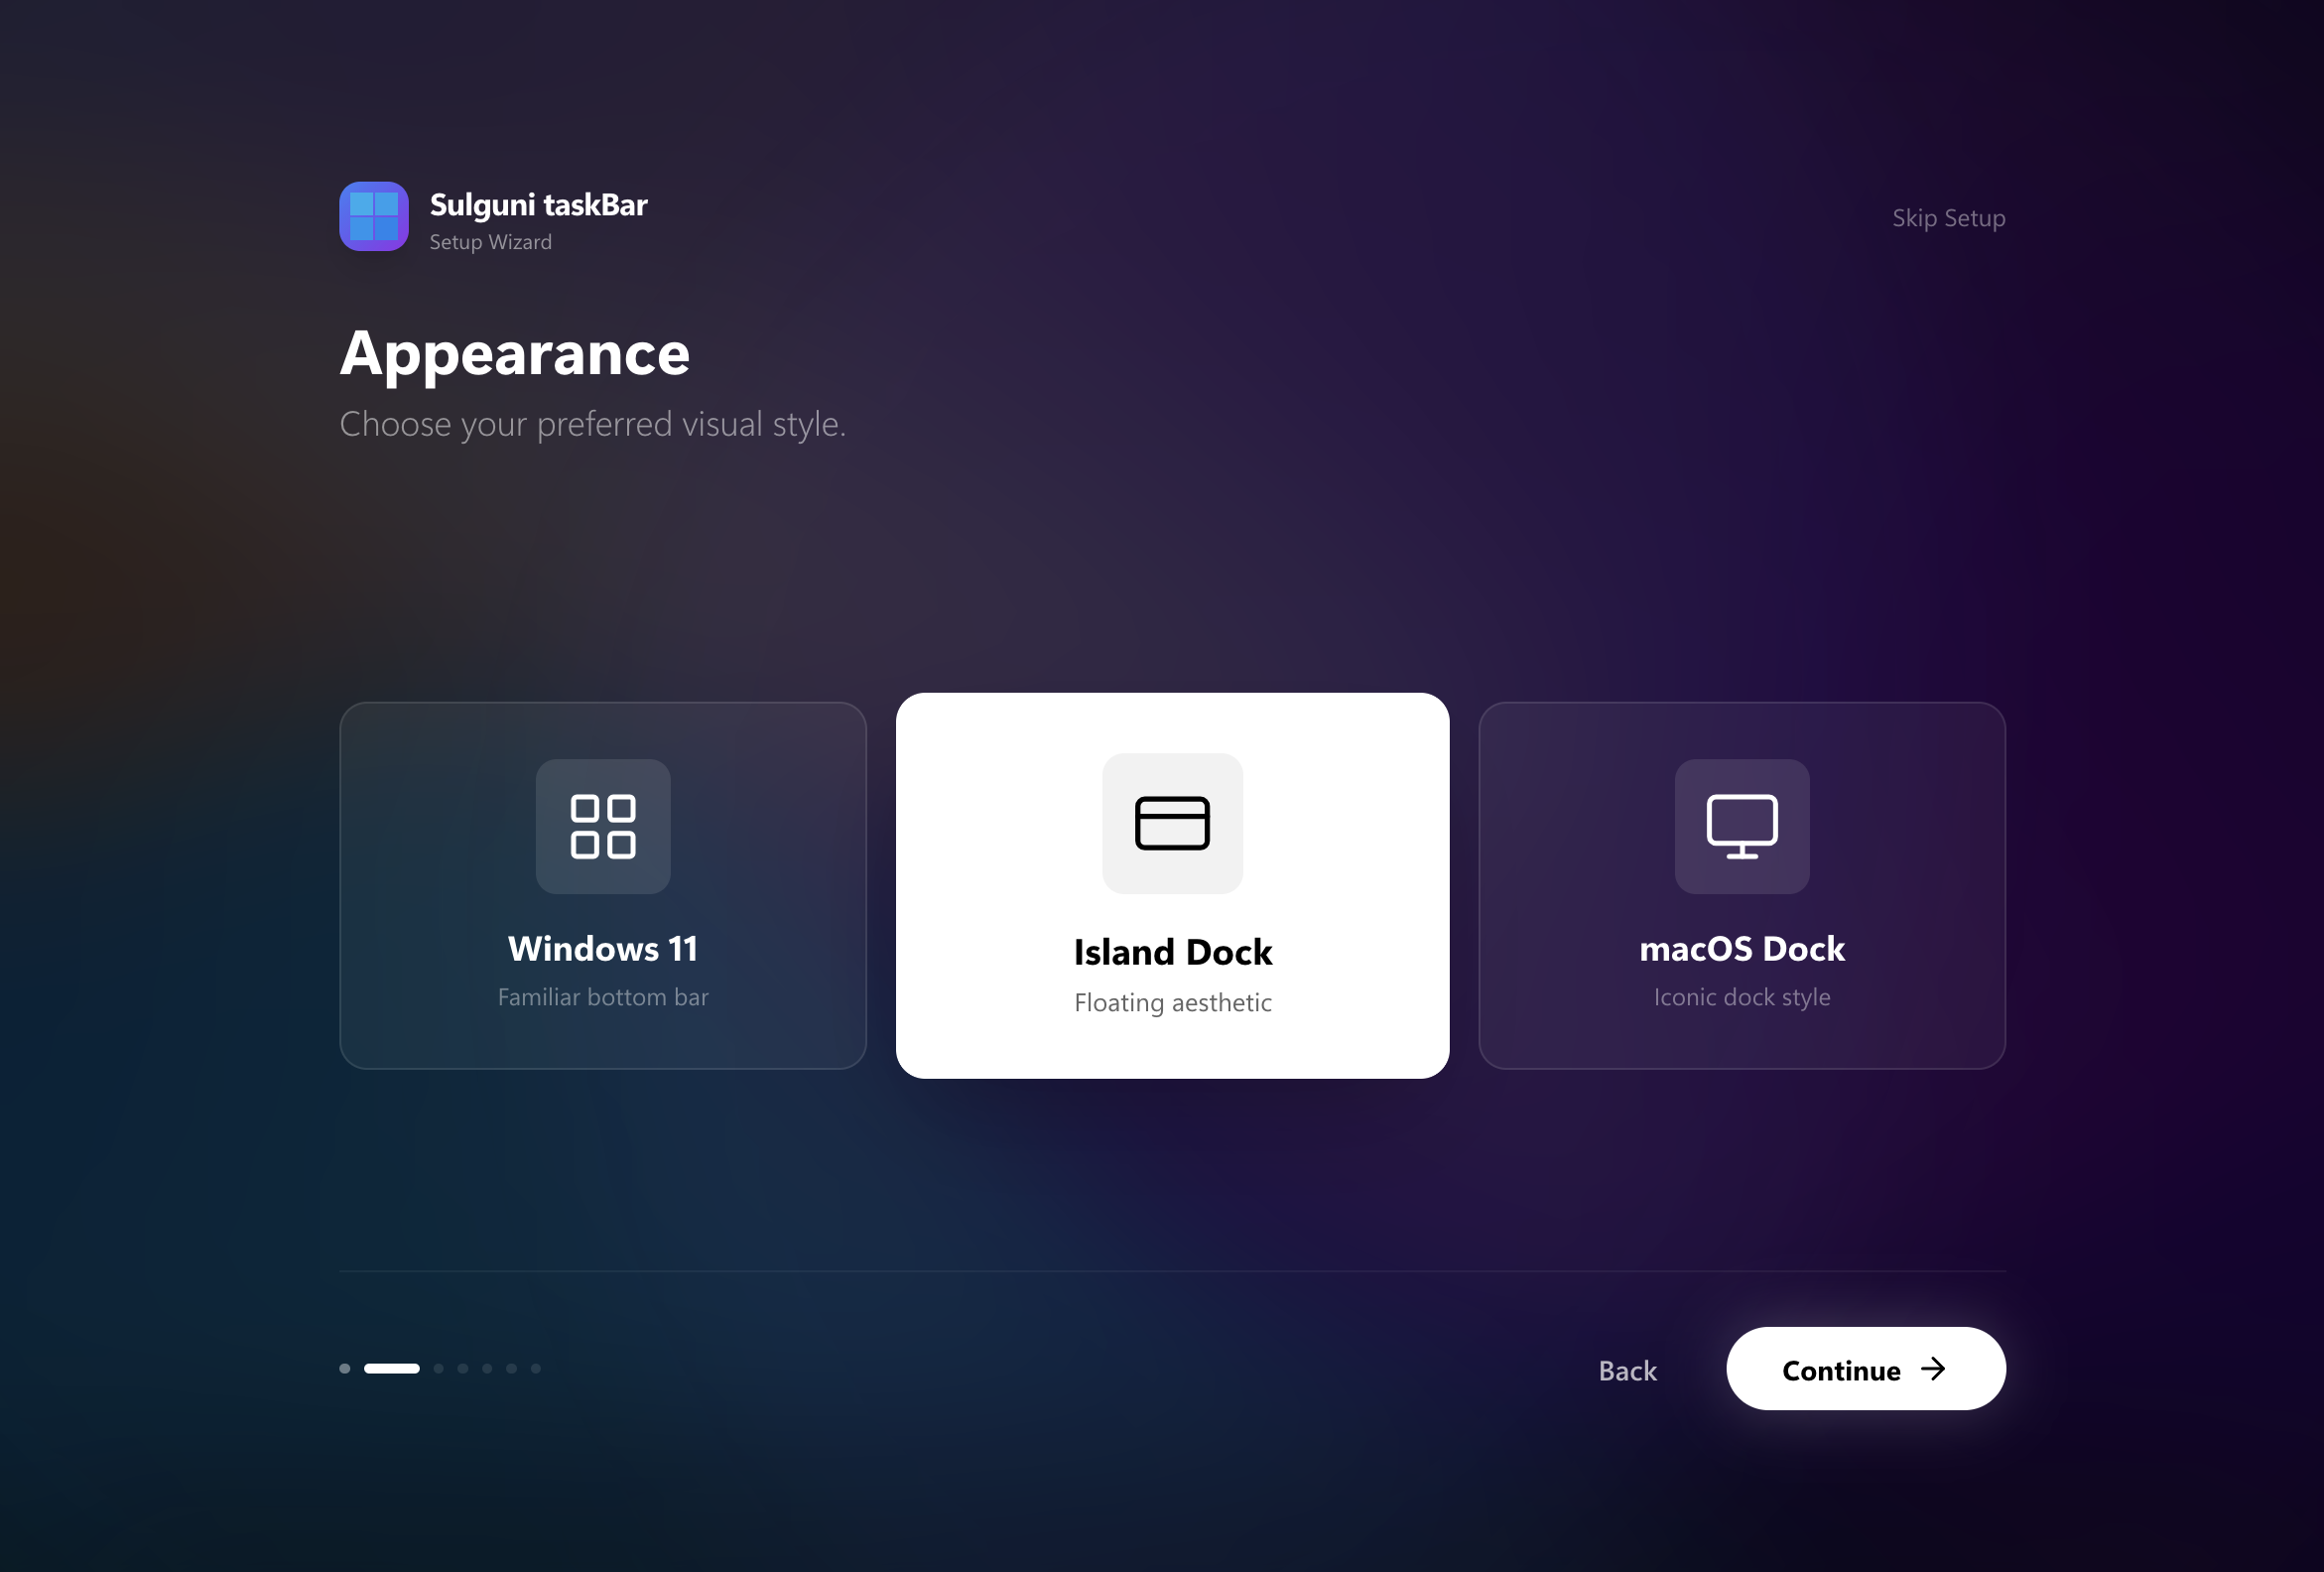Click the 'Setup Wizard' subtitle text
Image resolution: width=2324 pixels, height=1572 pixels.
(x=490, y=241)
